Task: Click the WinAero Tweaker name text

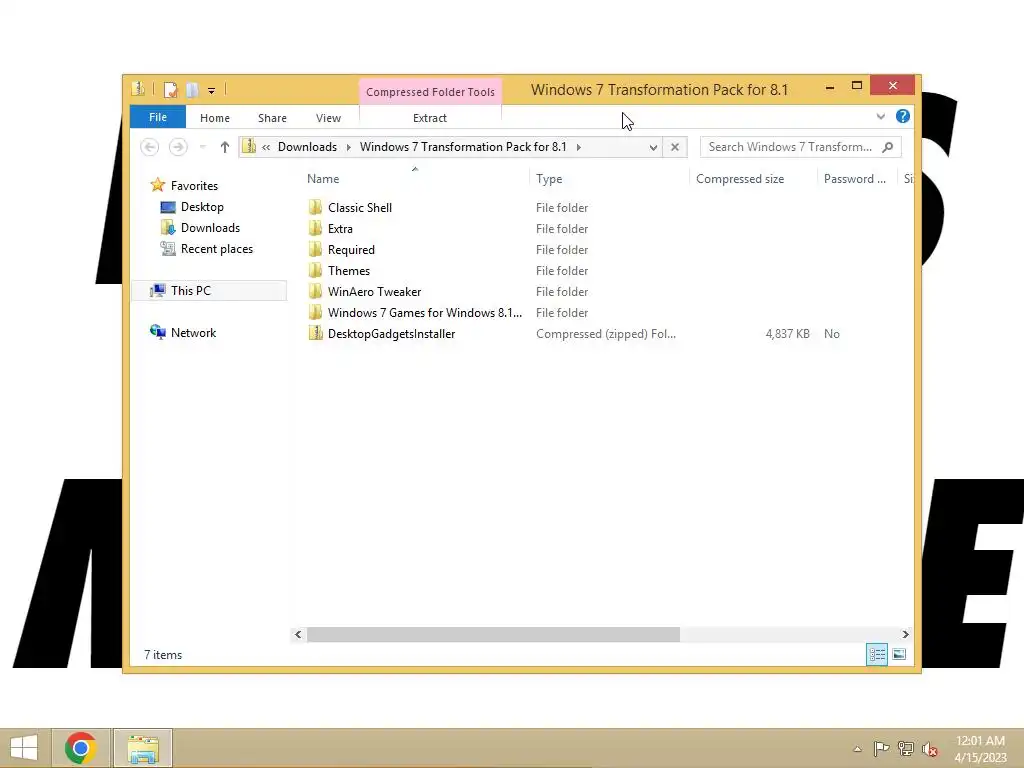Action: pyautogui.click(x=374, y=291)
